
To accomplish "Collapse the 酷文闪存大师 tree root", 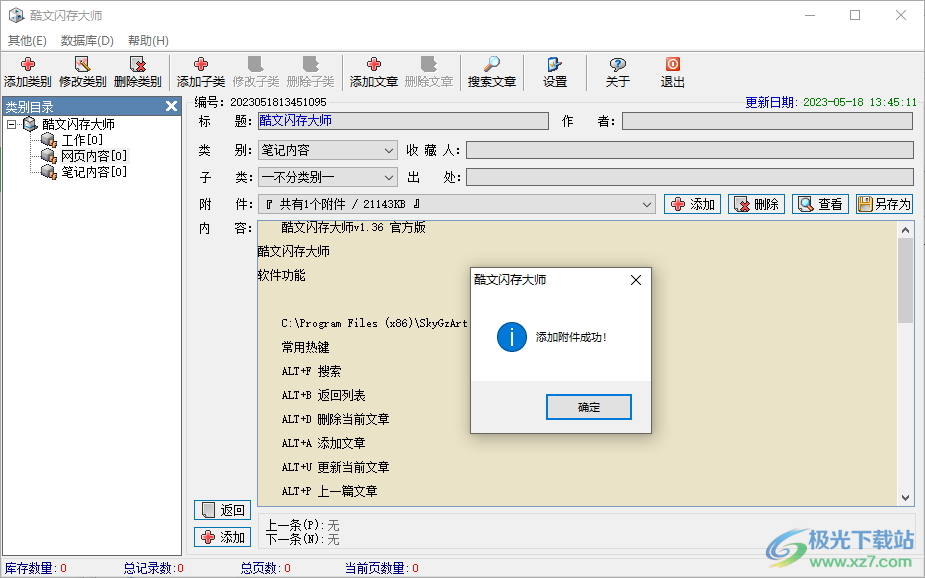I will tap(11, 124).
